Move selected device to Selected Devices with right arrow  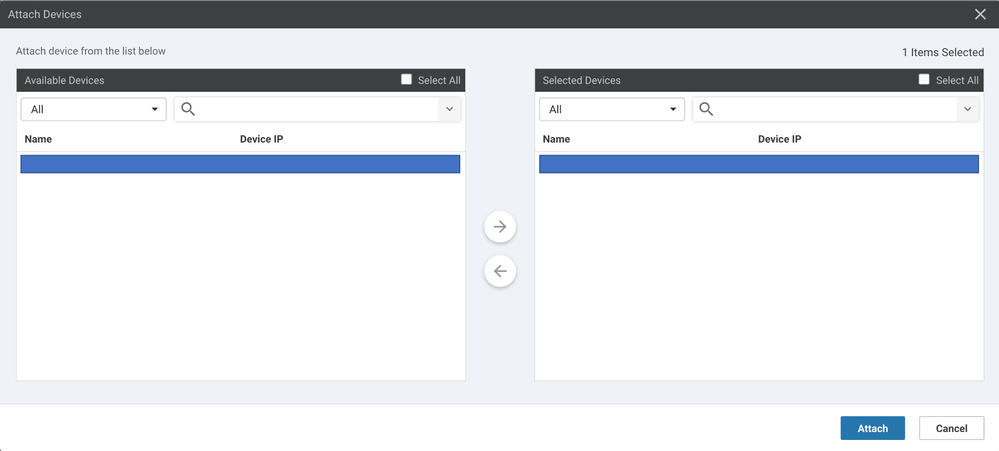[500, 227]
